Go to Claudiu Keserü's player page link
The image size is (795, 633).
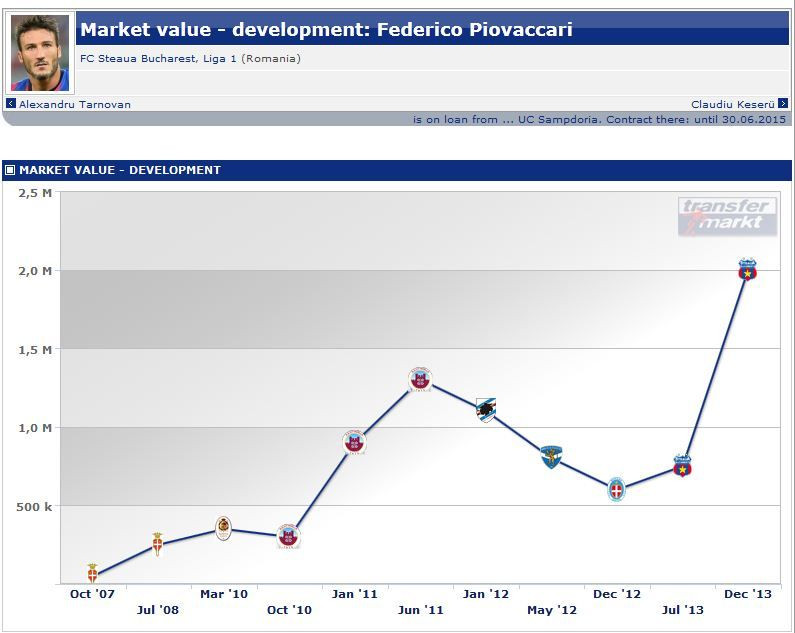(x=733, y=104)
